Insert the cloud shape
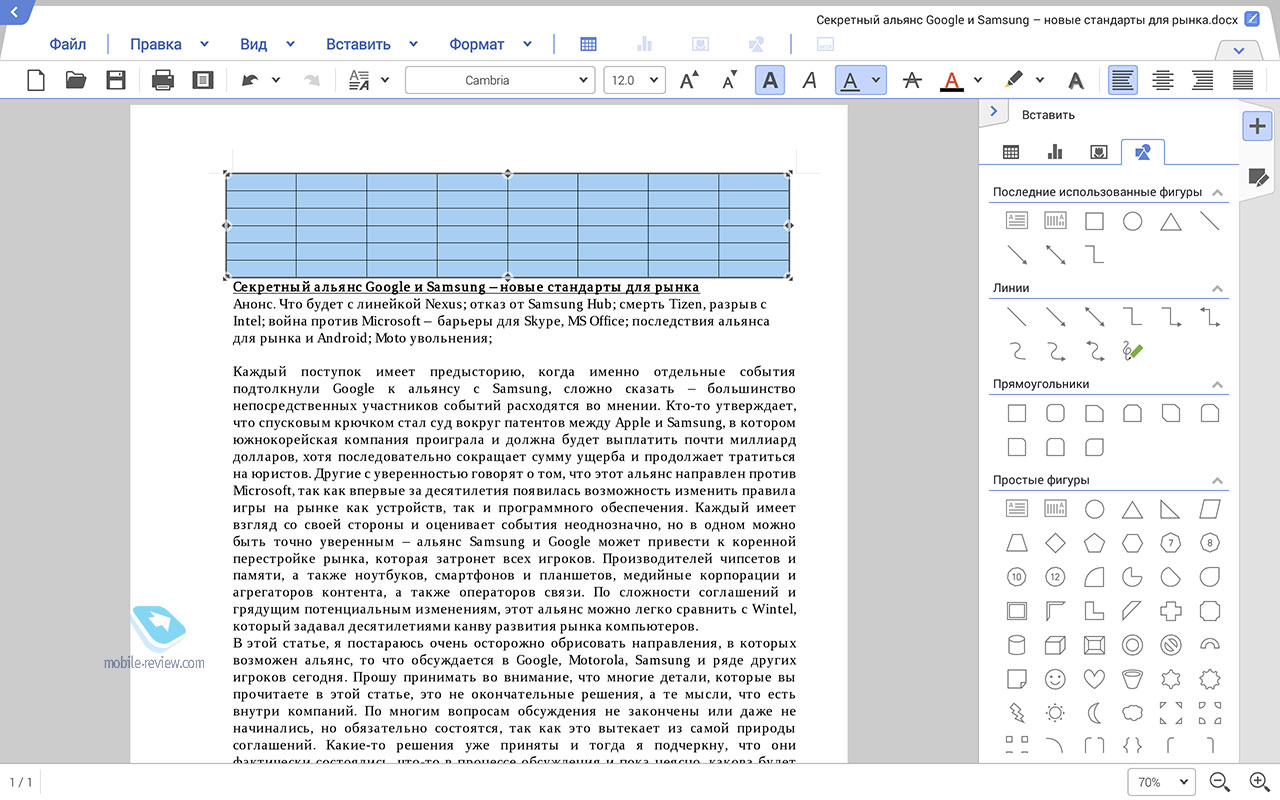The image size is (1280, 800). pyautogui.click(x=1133, y=713)
